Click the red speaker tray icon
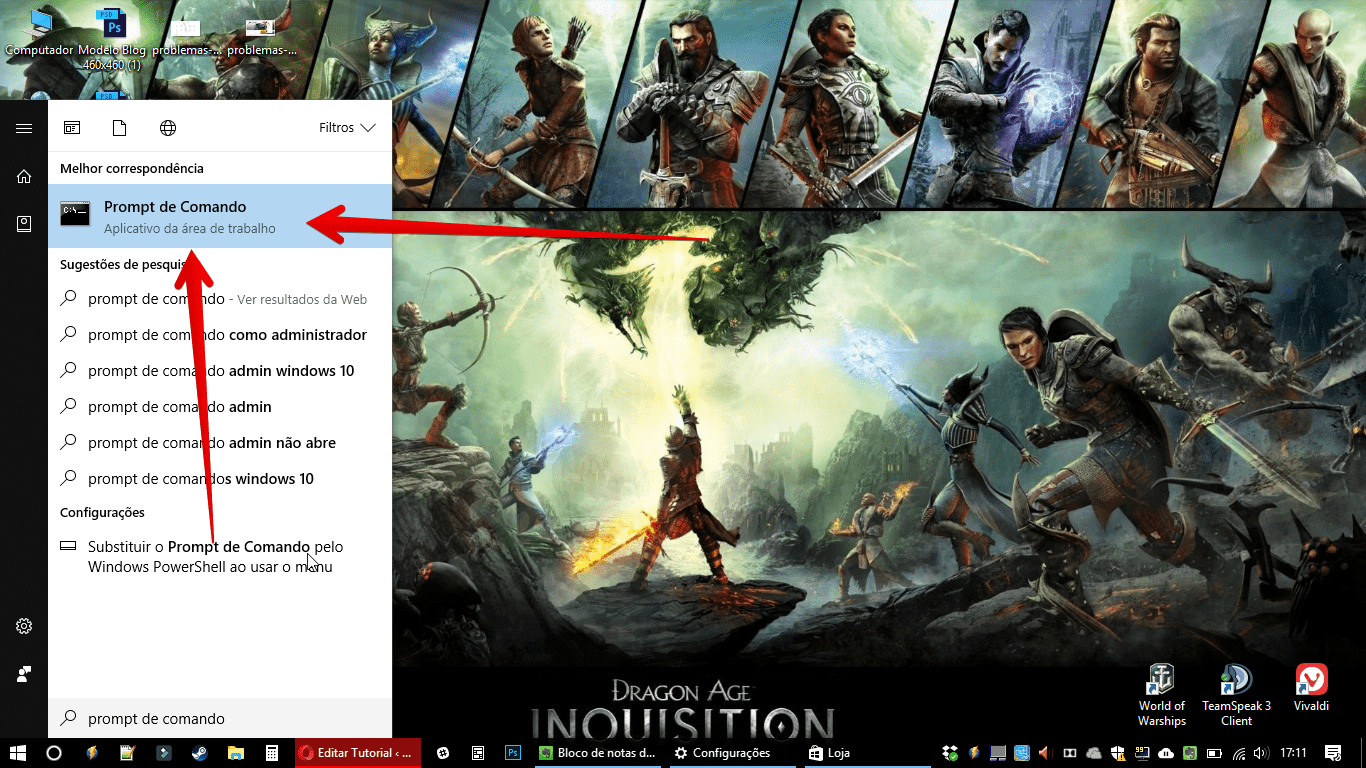This screenshot has width=1366, height=768. (1045, 753)
